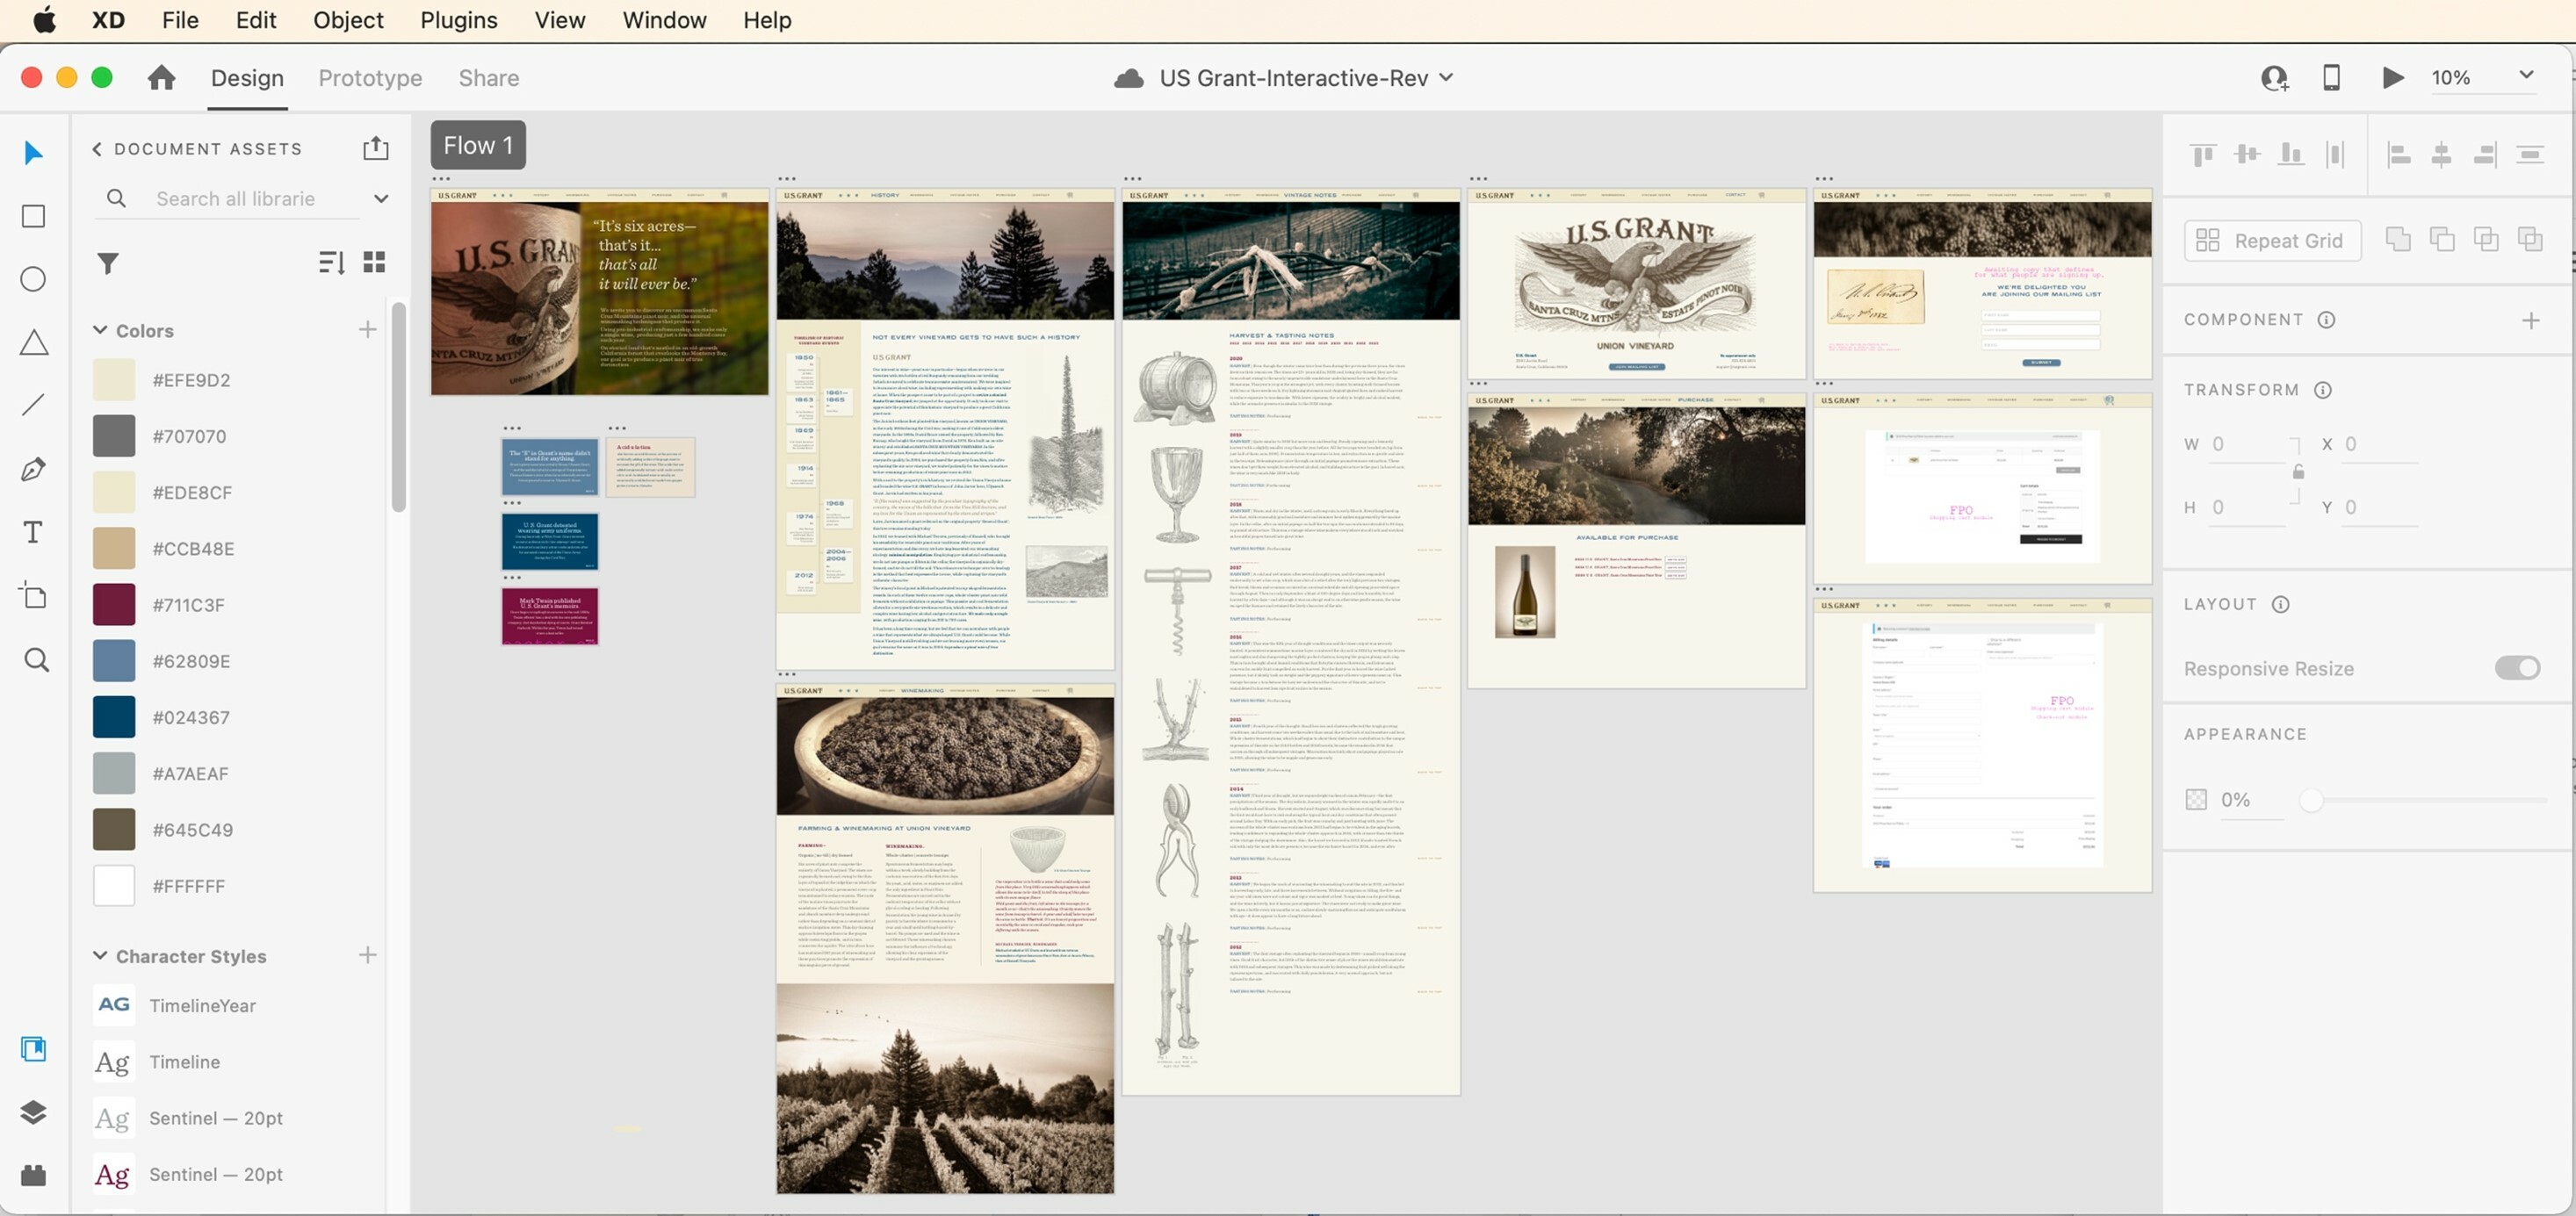Image resolution: width=2576 pixels, height=1216 pixels.
Task: Select the Ellipse tool
Action: coord(33,279)
